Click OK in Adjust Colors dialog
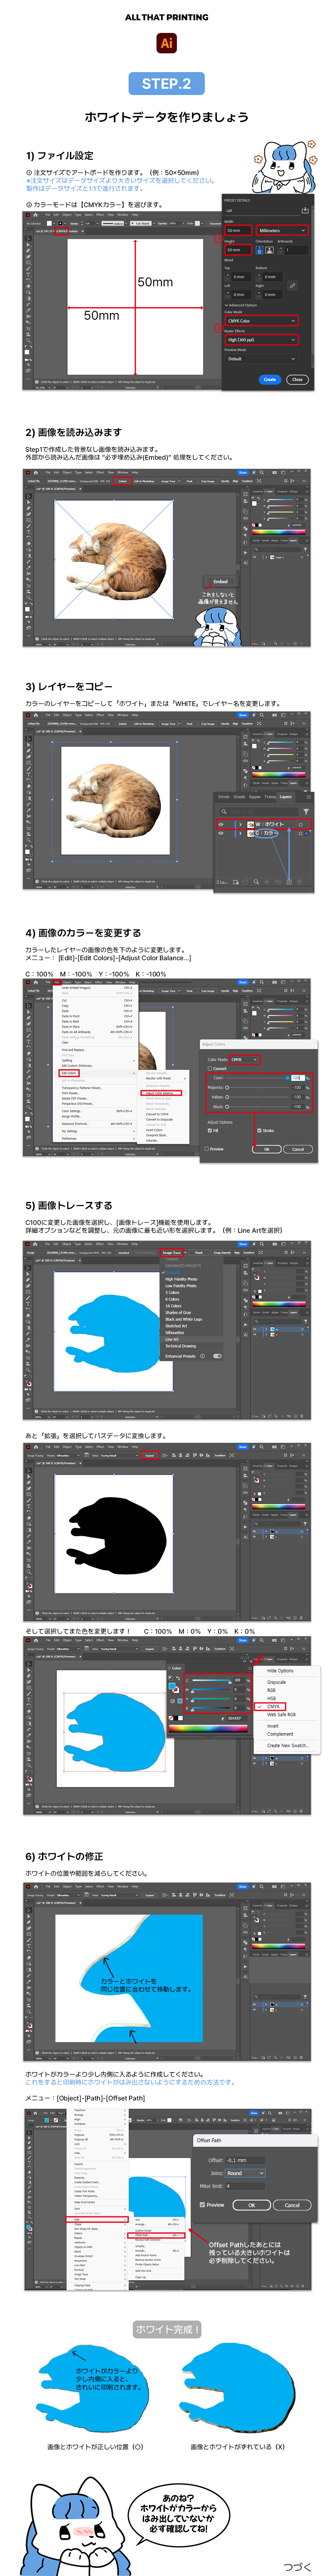 click(267, 1149)
